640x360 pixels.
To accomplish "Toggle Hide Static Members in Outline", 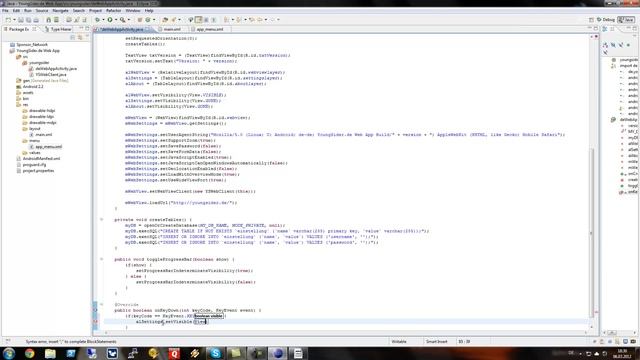I will (621, 45).
